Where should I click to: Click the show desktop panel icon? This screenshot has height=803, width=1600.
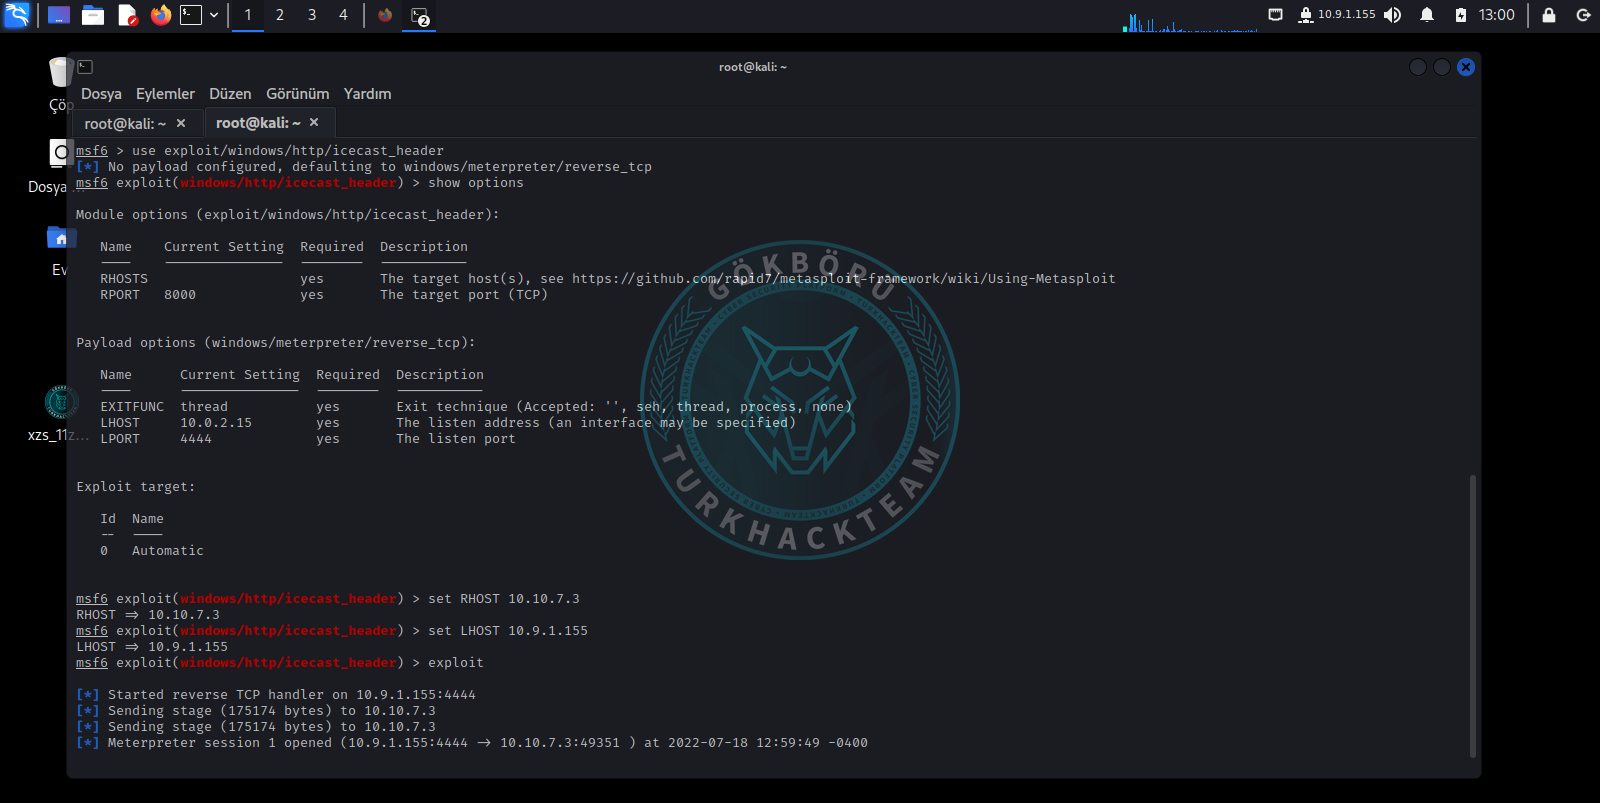click(59, 15)
